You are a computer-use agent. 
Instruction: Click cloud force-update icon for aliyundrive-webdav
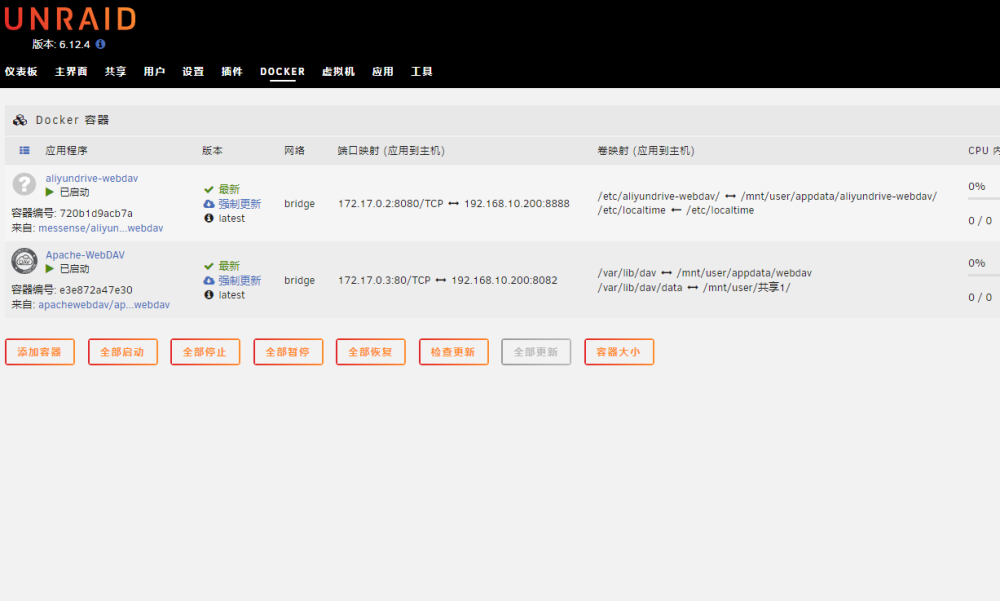click(x=209, y=204)
